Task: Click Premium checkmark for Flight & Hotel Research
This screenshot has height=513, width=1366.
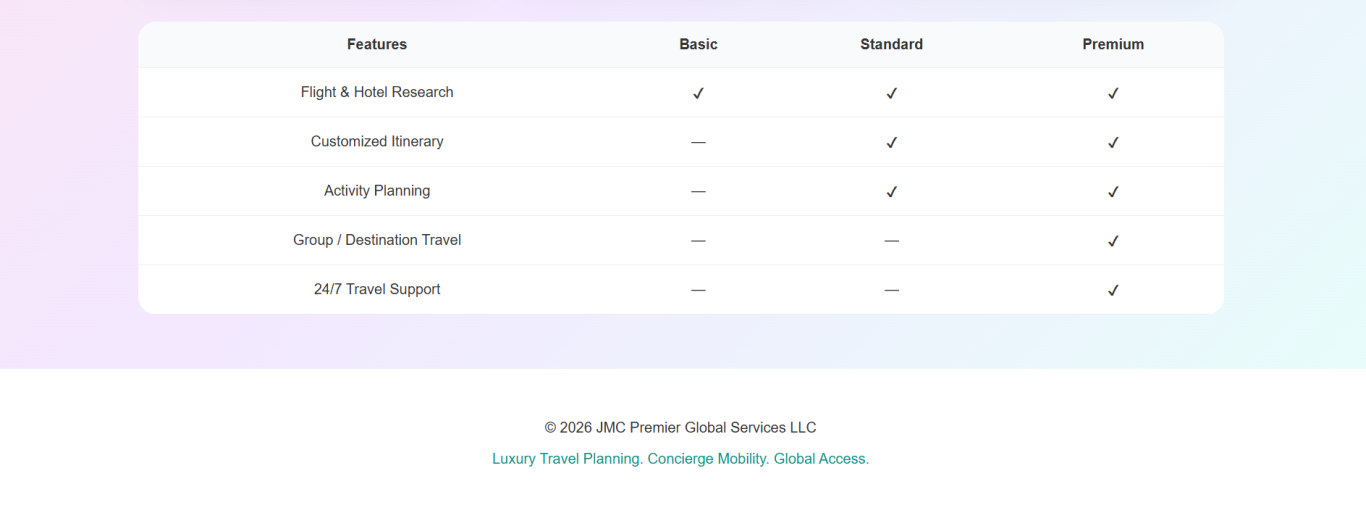Action: tap(1113, 93)
